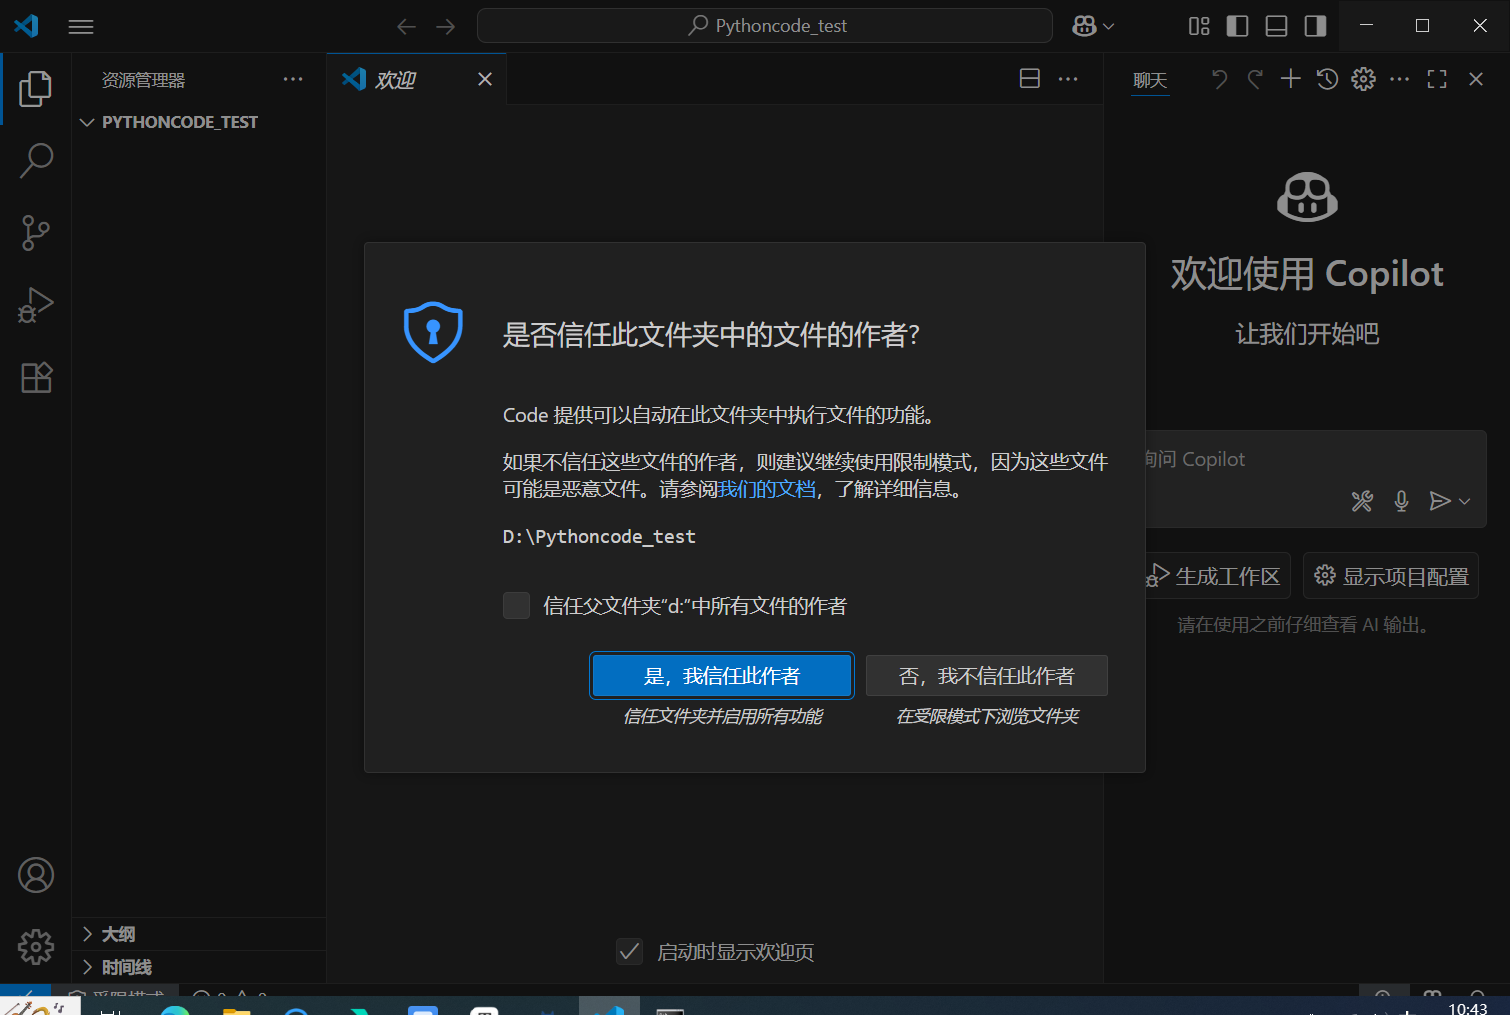Open the Manage gear in activity bar
Screen dimensions: 1510x1015
tap(36, 946)
